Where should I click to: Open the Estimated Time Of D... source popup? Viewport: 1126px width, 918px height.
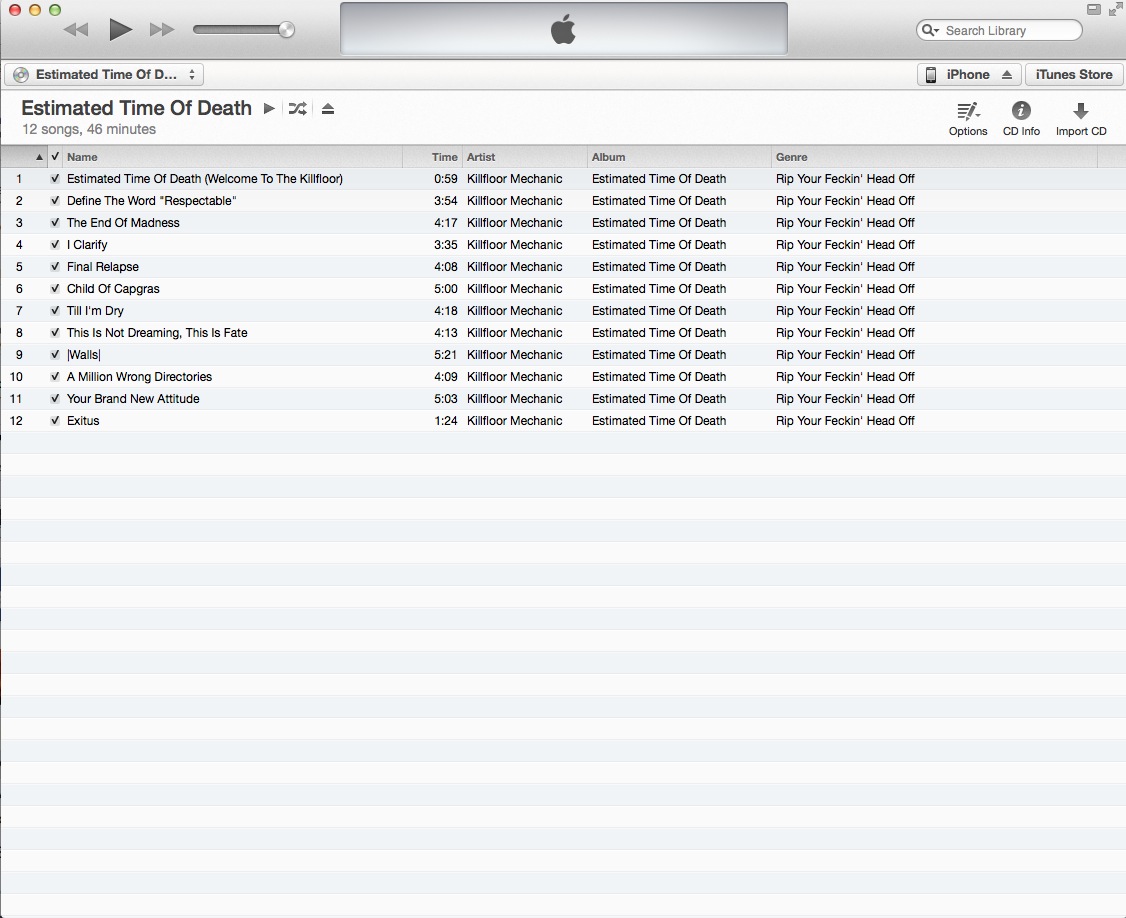104,75
